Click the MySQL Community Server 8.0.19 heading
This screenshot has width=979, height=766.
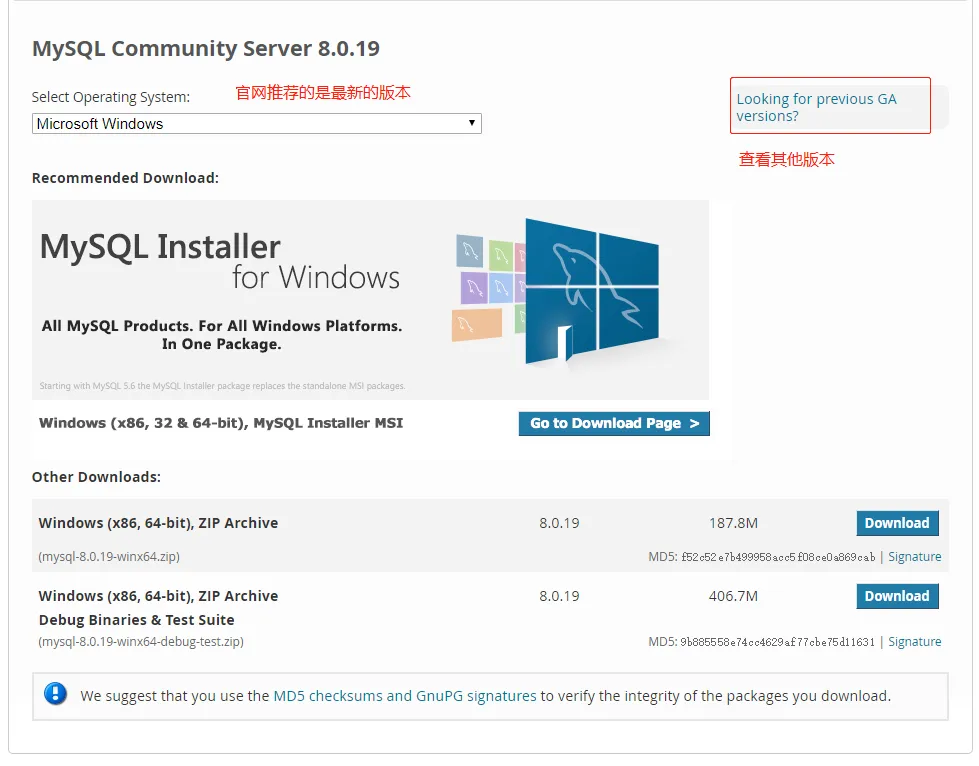(x=206, y=49)
